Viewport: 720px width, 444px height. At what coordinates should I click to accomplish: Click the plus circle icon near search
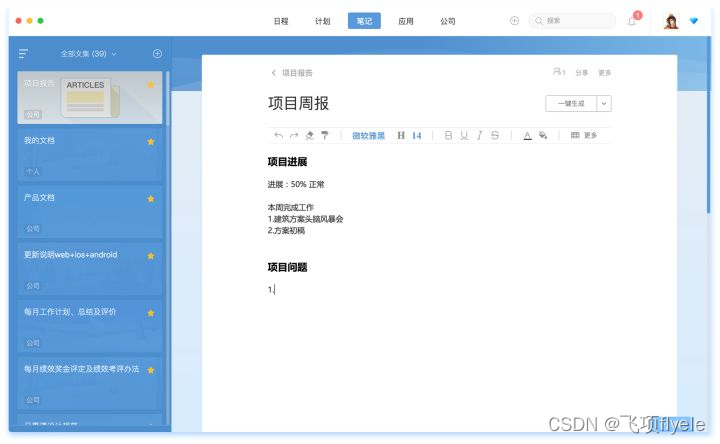point(514,21)
